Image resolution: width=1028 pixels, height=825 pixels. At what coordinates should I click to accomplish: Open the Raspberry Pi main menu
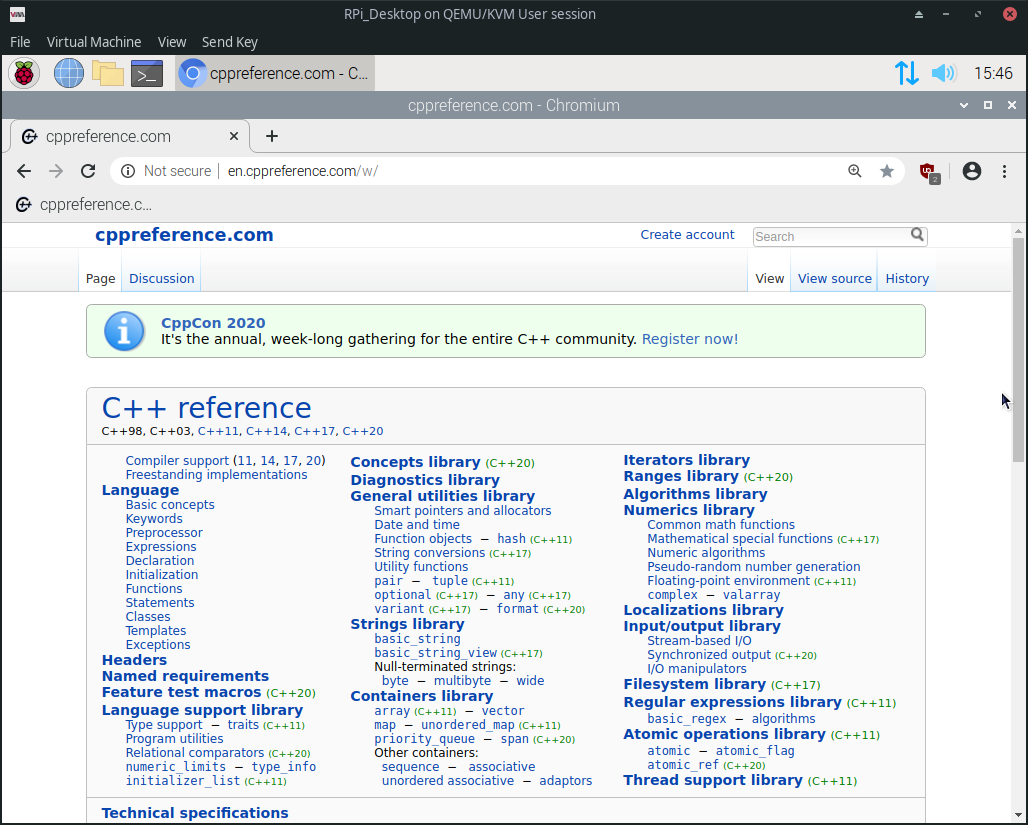click(x=24, y=73)
